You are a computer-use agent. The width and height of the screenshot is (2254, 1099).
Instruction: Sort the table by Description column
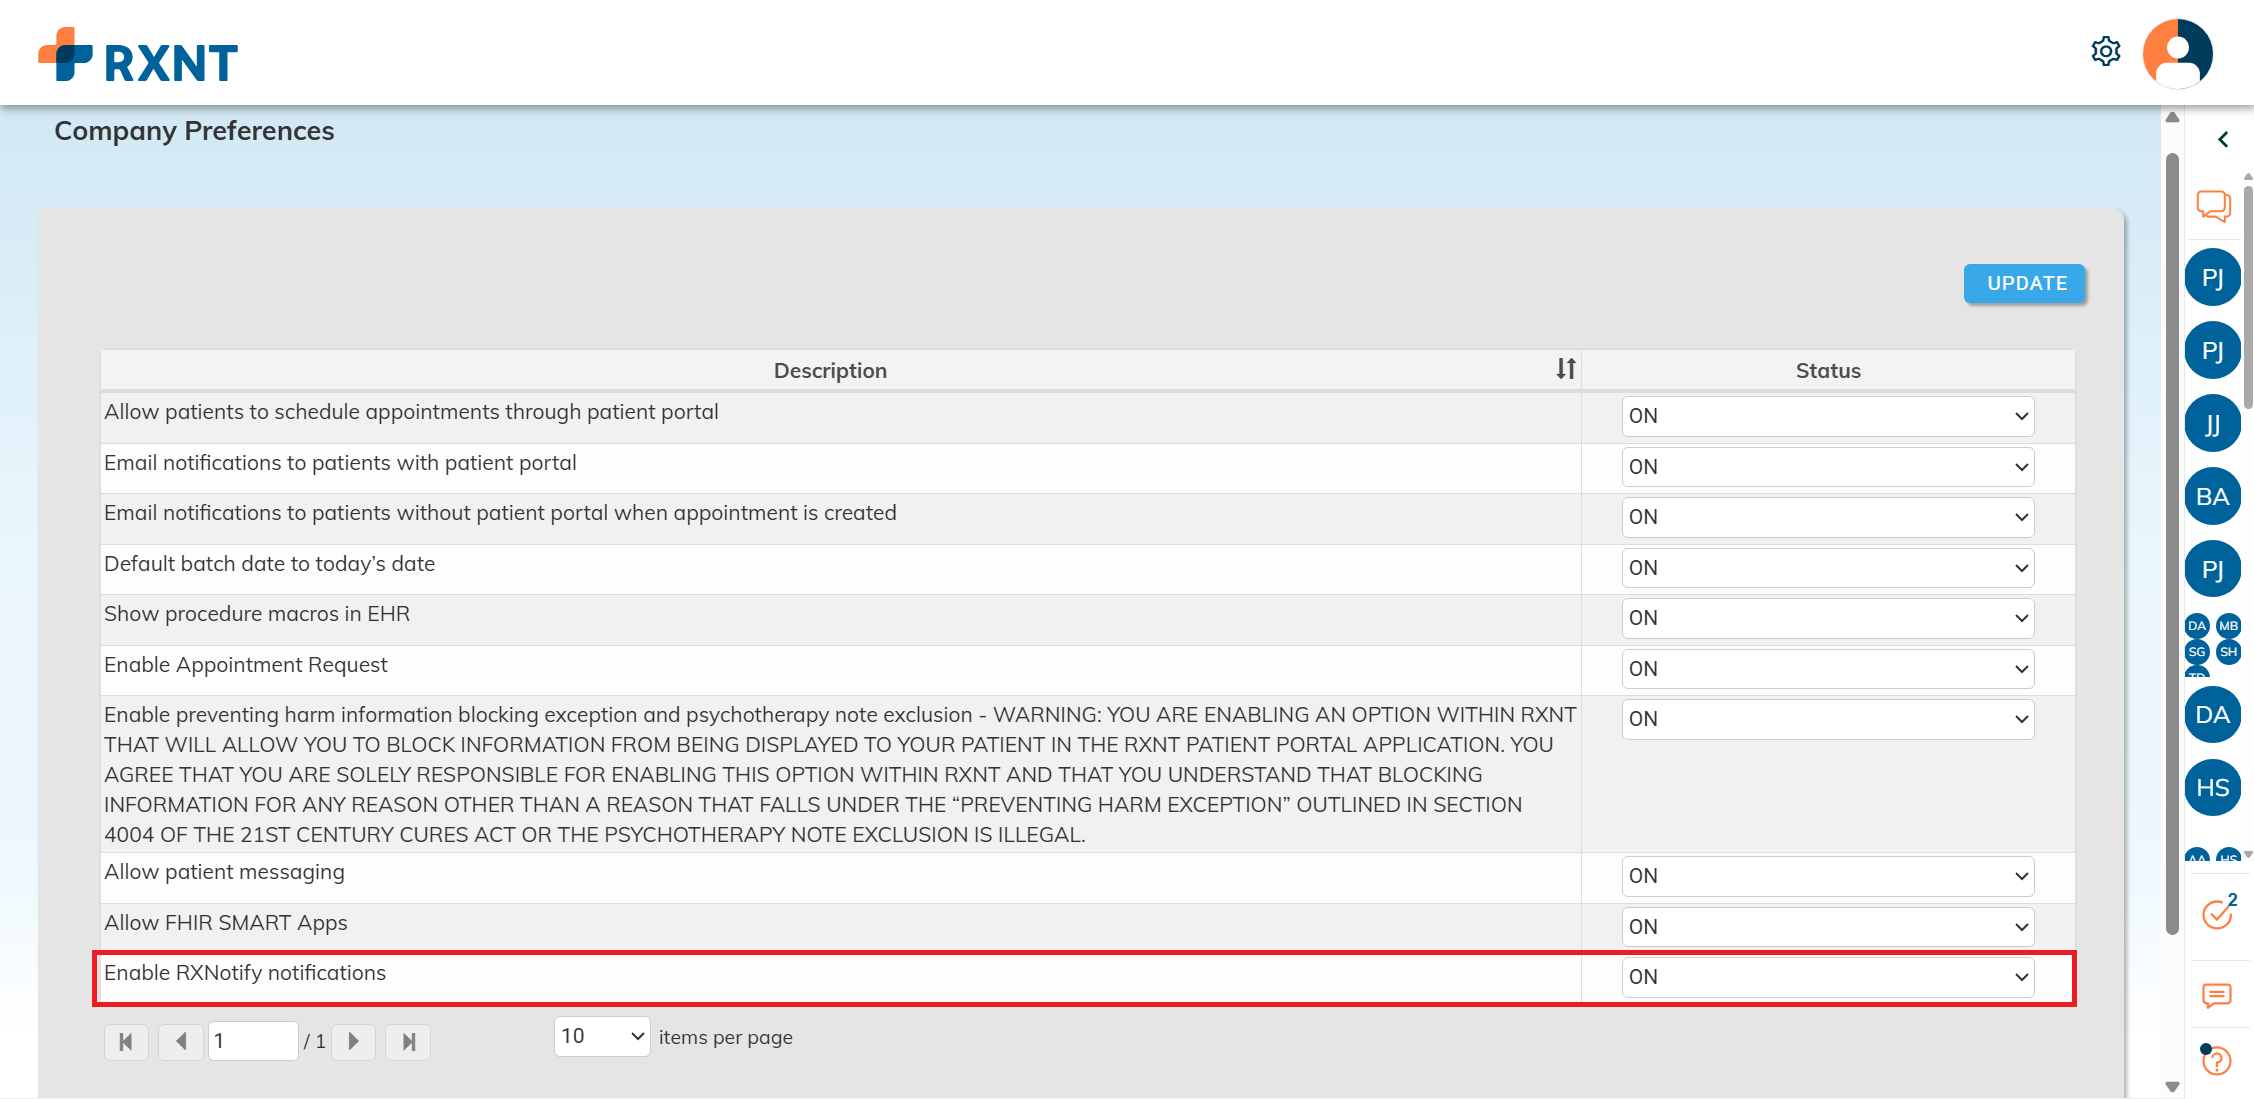coord(1565,369)
